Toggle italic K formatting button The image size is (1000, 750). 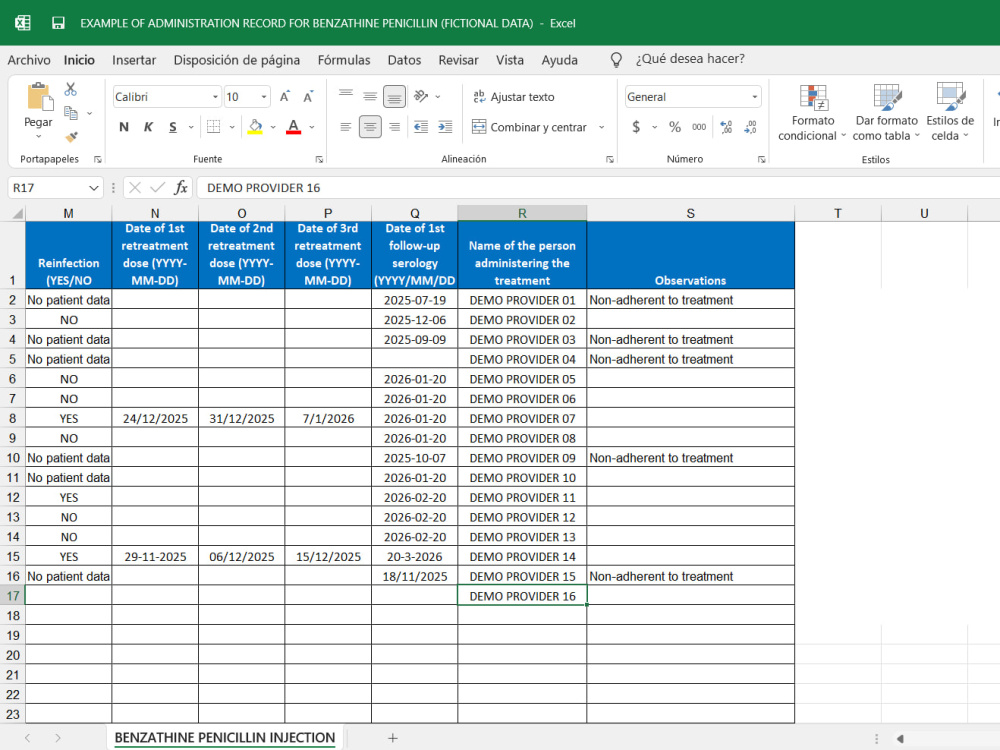coord(148,127)
